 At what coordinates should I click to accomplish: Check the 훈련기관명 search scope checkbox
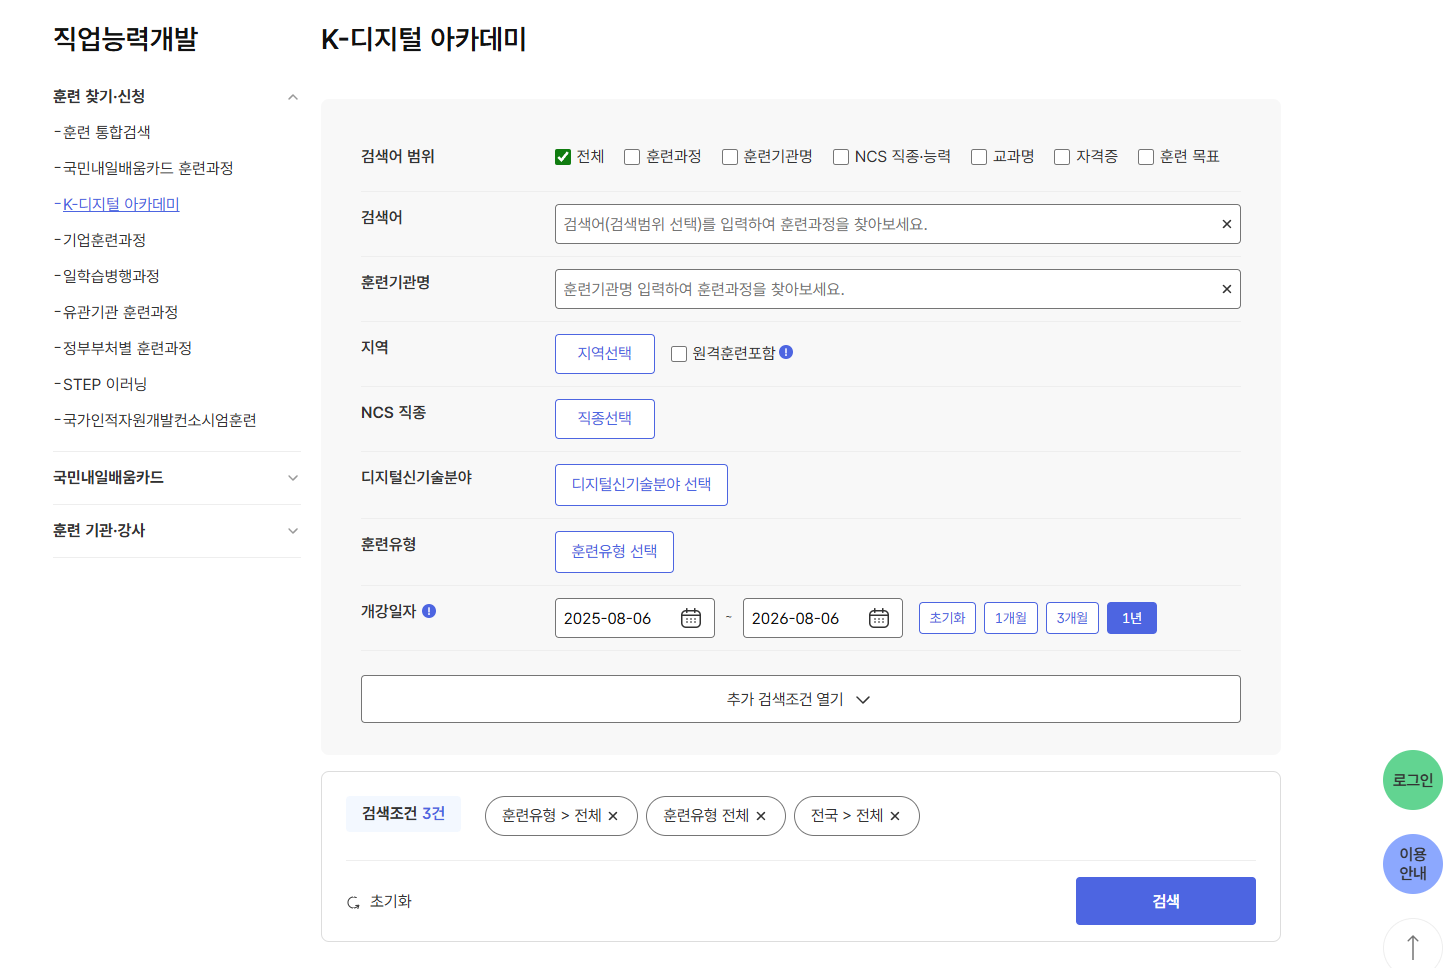(730, 157)
